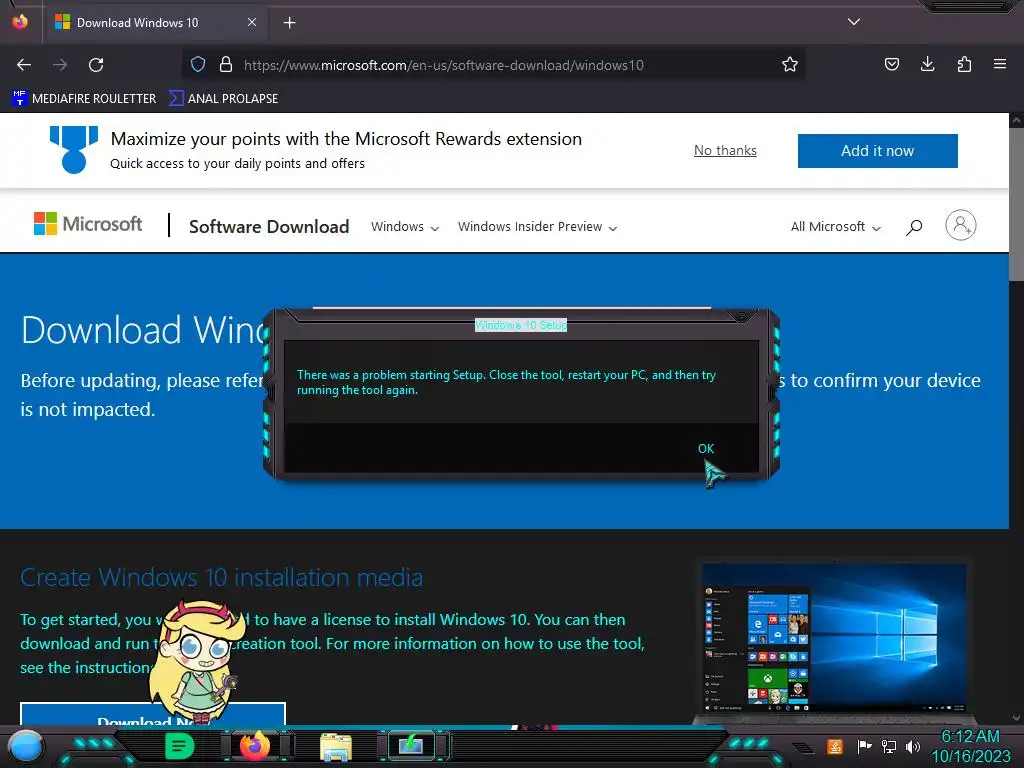Click the browser forward arrow
The width and height of the screenshot is (1024, 768).
[60, 65]
